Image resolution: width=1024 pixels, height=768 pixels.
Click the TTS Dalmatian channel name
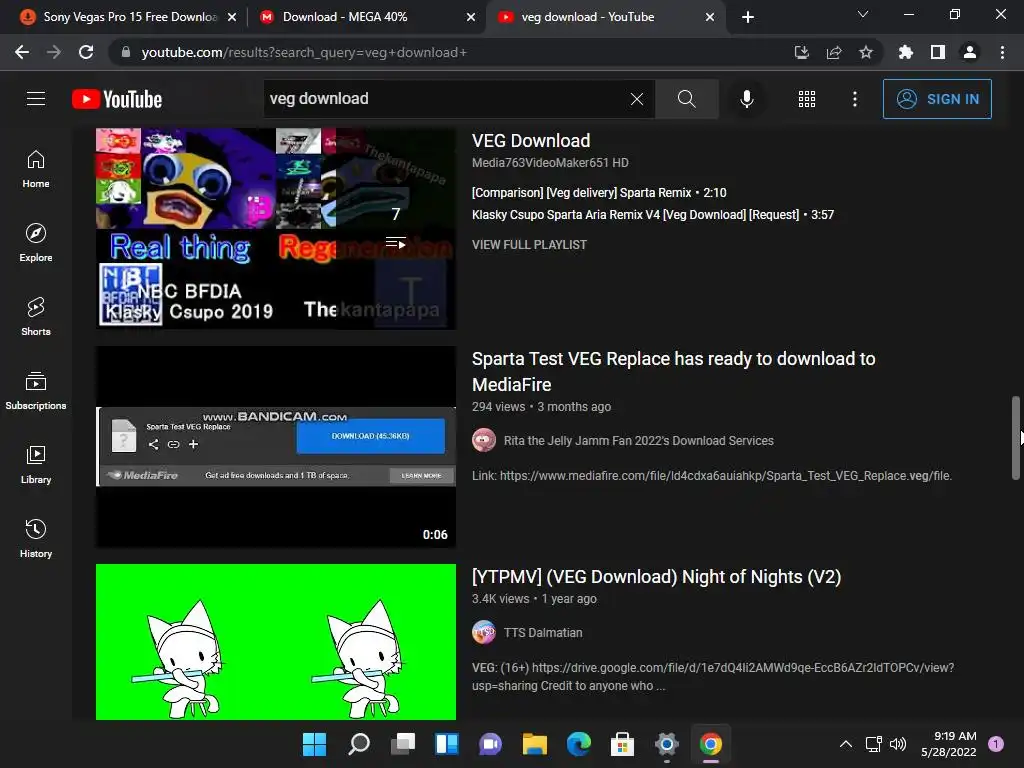[x=543, y=632]
